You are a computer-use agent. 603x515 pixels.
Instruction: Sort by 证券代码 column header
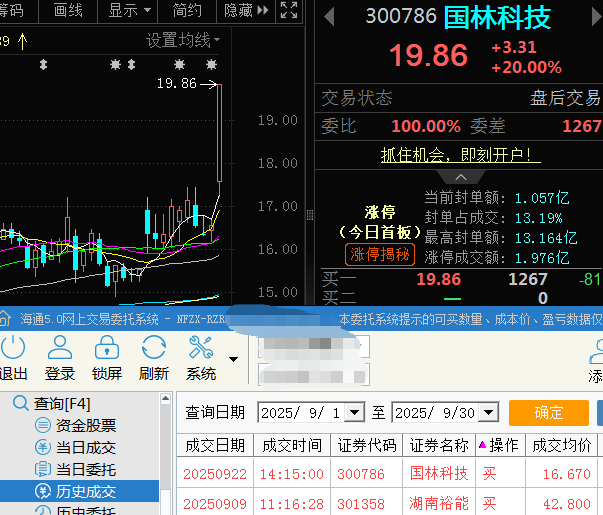366,445
